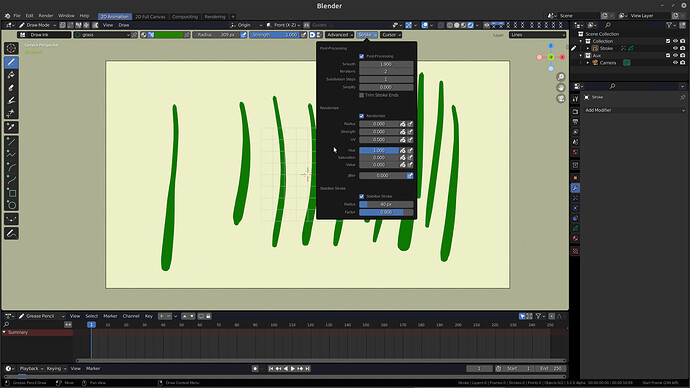Select the Fill bucket tool
Screen dimensions: 690x388
[11, 75]
